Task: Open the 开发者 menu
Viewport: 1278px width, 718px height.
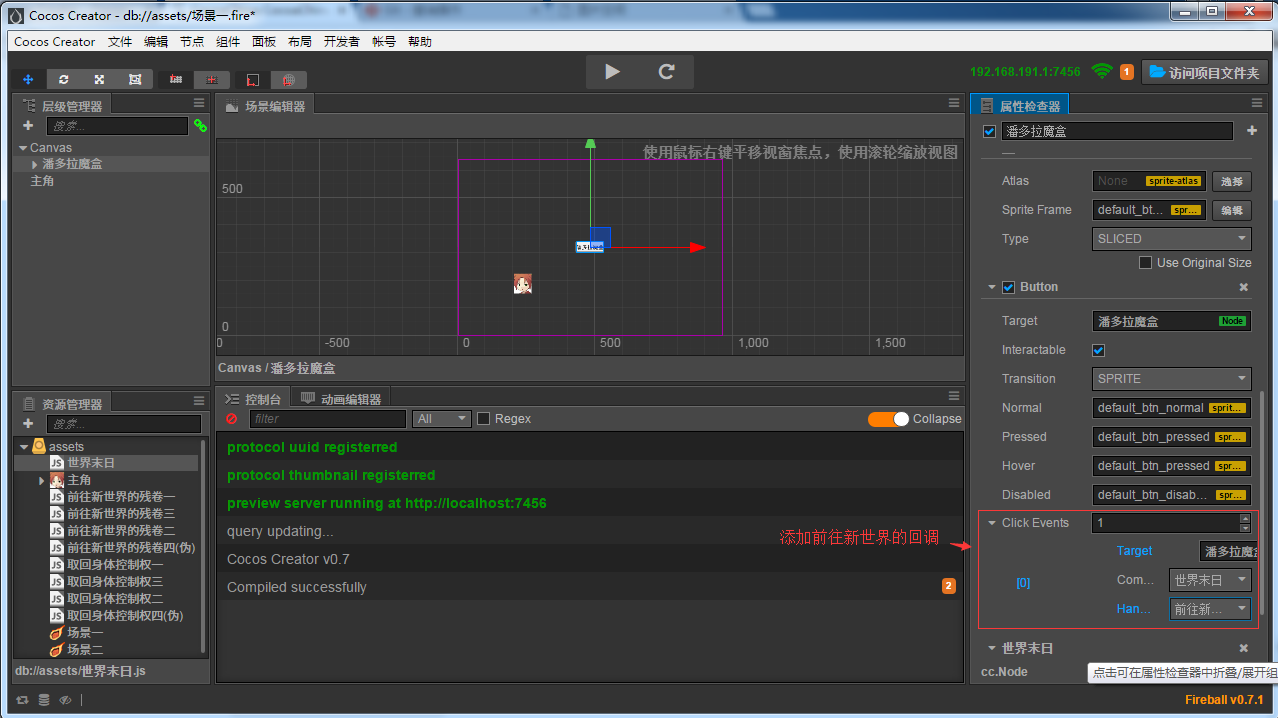Action: [342, 42]
